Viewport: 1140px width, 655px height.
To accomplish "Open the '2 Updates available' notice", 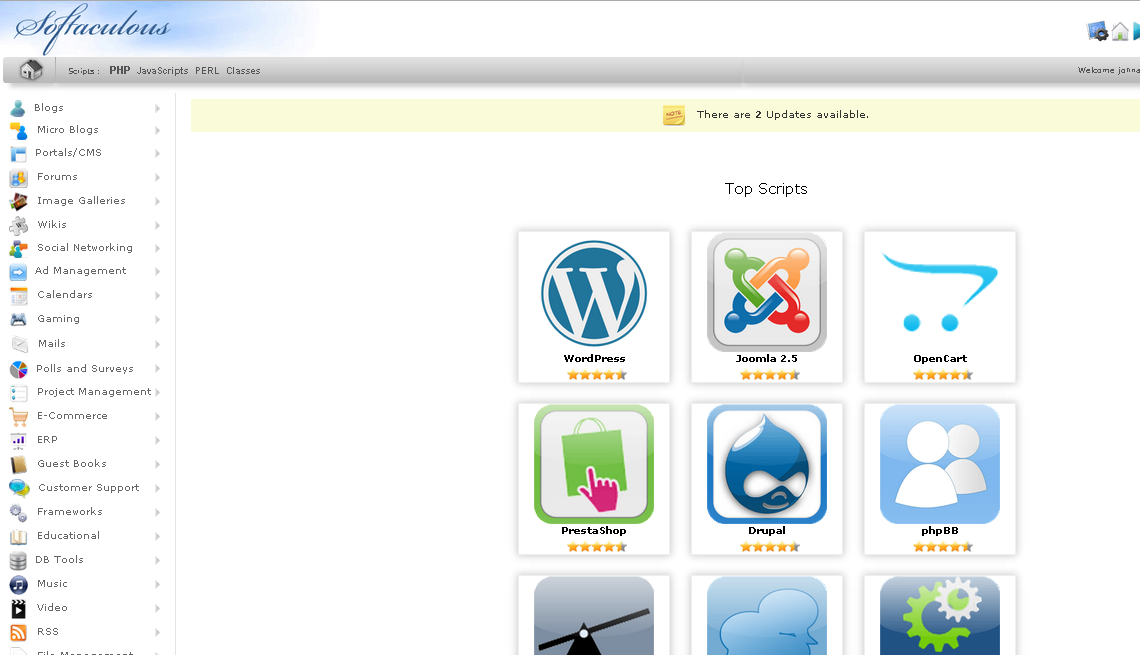I will click(782, 115).
